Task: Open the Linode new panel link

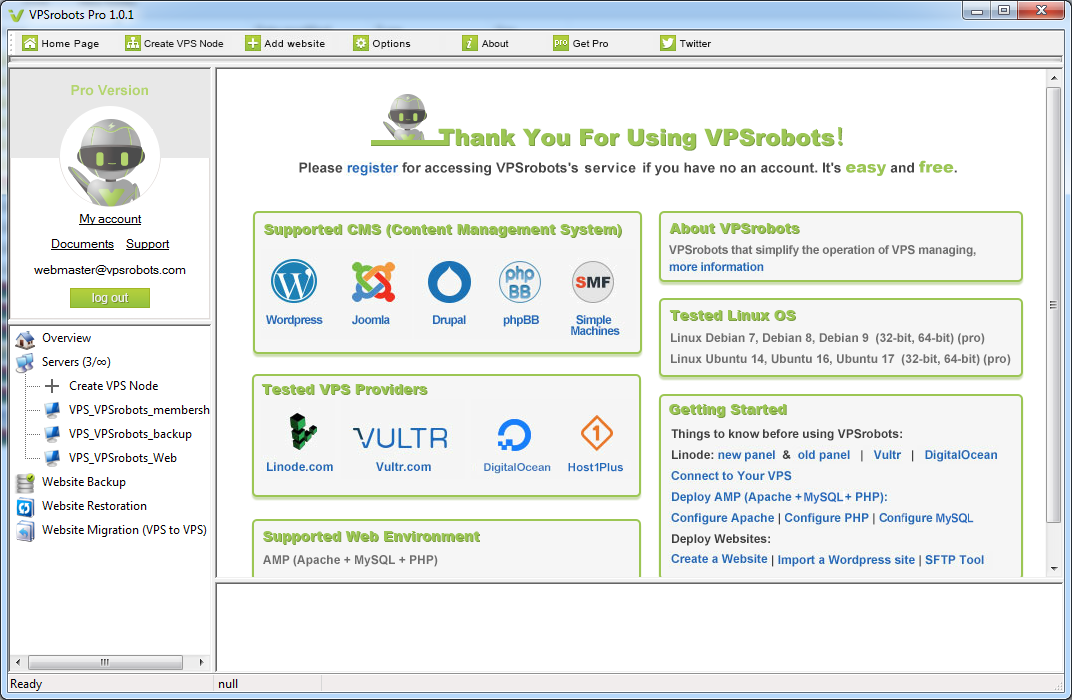Action: coord(746,455)
